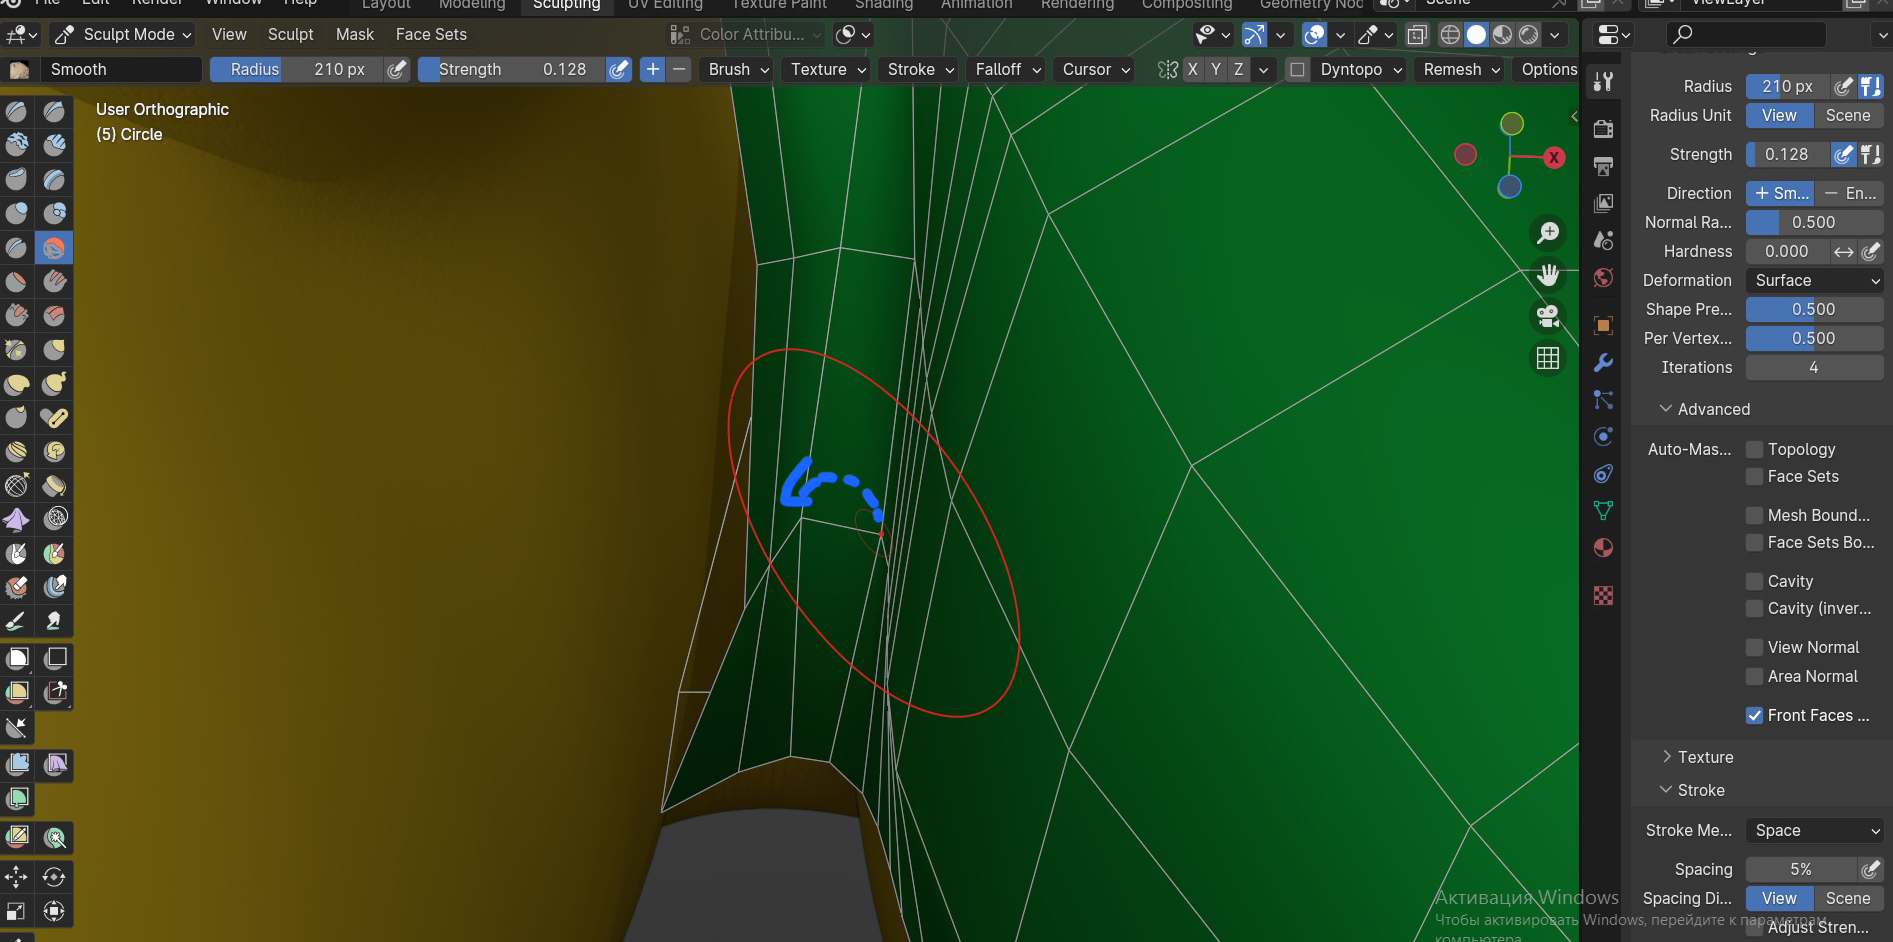Switch orthographic/perspective with grid icon
The image size is (1893, 942).
1548,358
